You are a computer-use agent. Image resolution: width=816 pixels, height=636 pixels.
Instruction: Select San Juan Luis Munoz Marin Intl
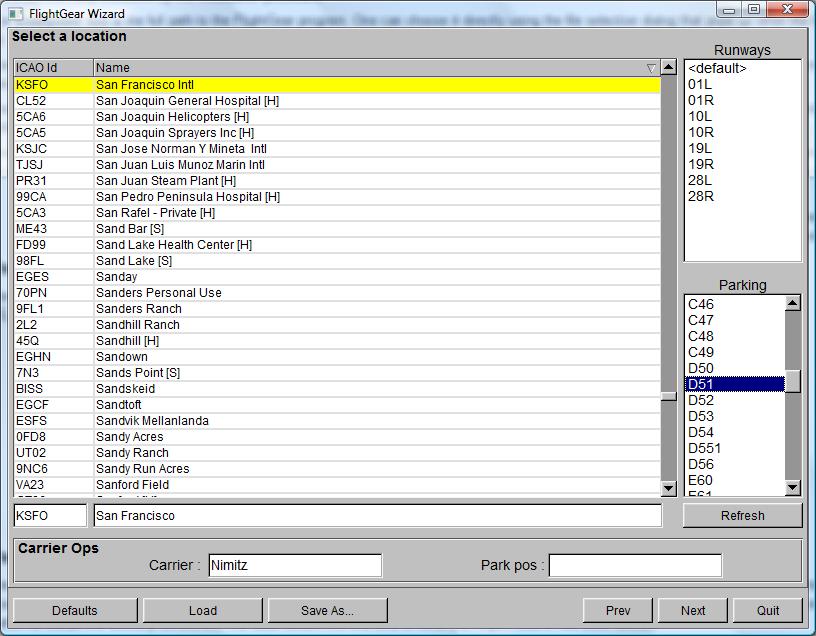click(x=337, y=165)
